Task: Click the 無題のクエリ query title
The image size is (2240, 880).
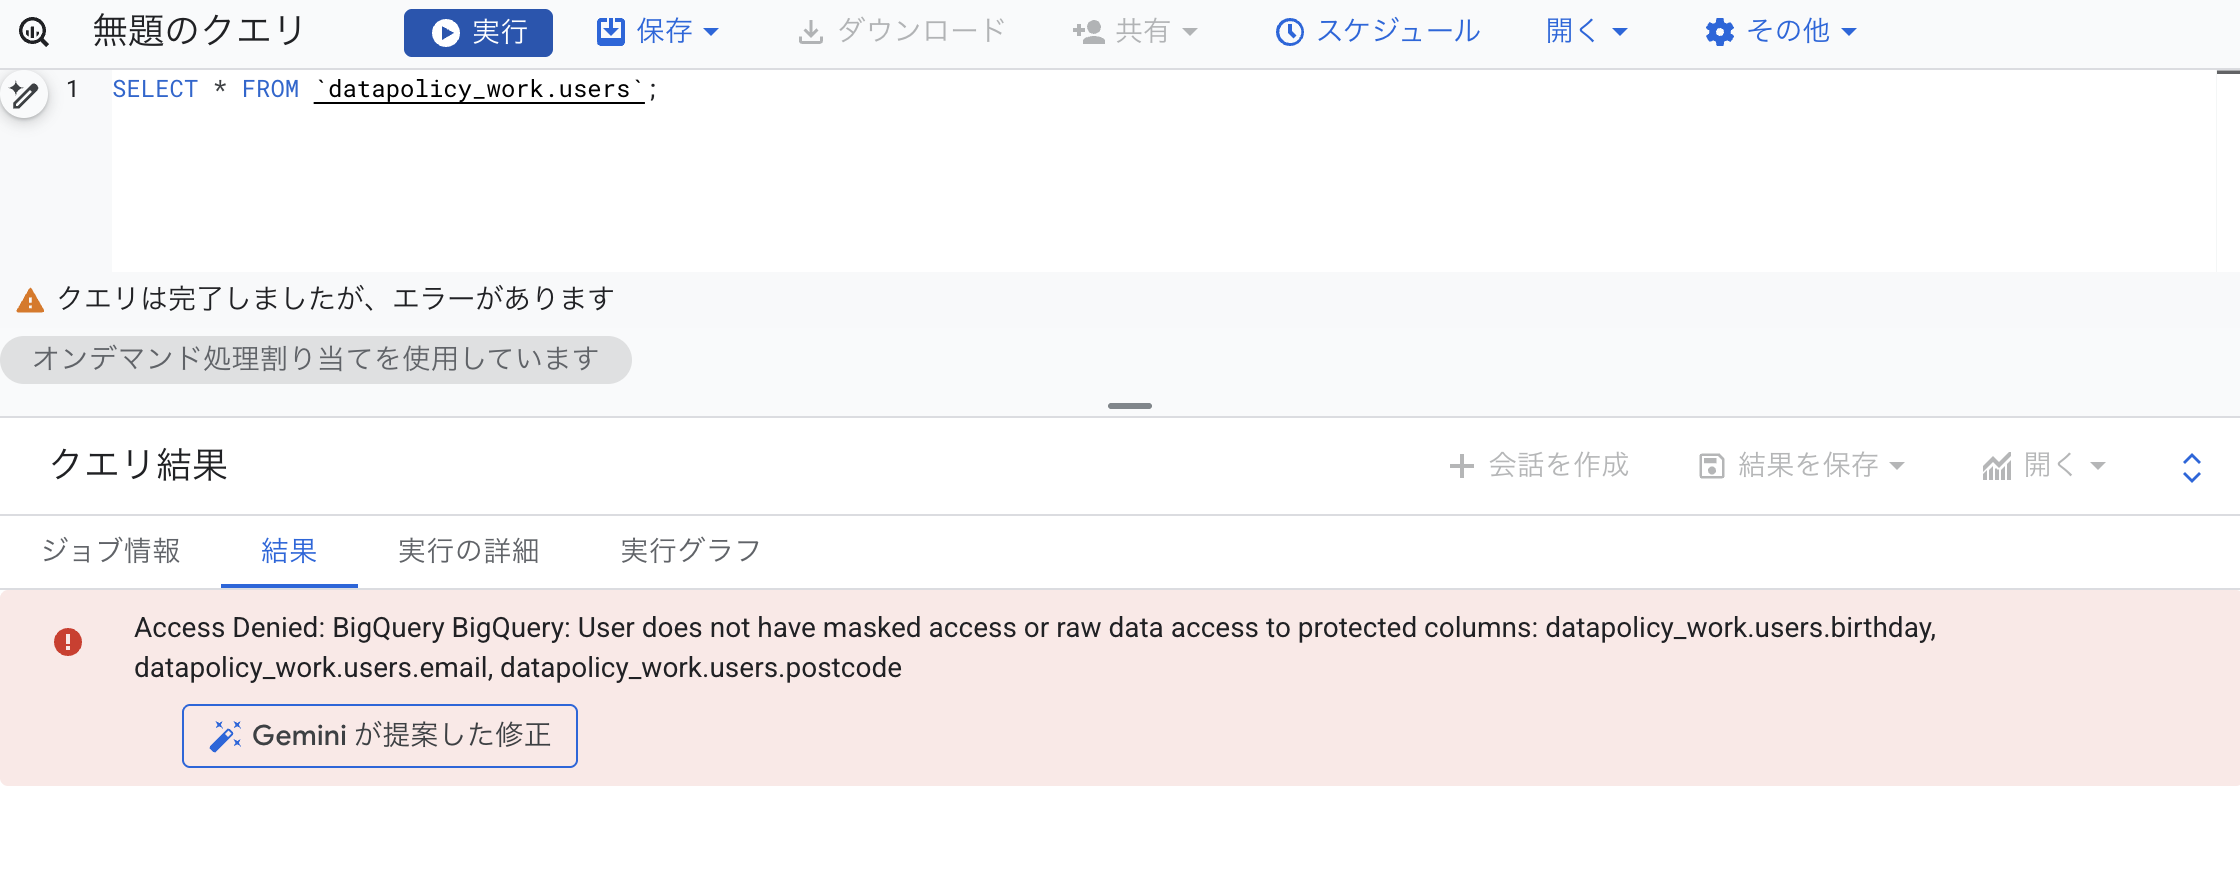Action: [198, 31]
